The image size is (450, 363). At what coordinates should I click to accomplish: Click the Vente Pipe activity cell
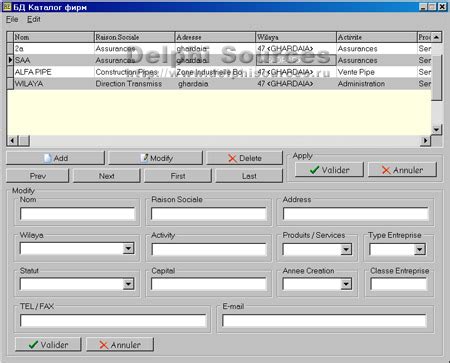[377, 72]
